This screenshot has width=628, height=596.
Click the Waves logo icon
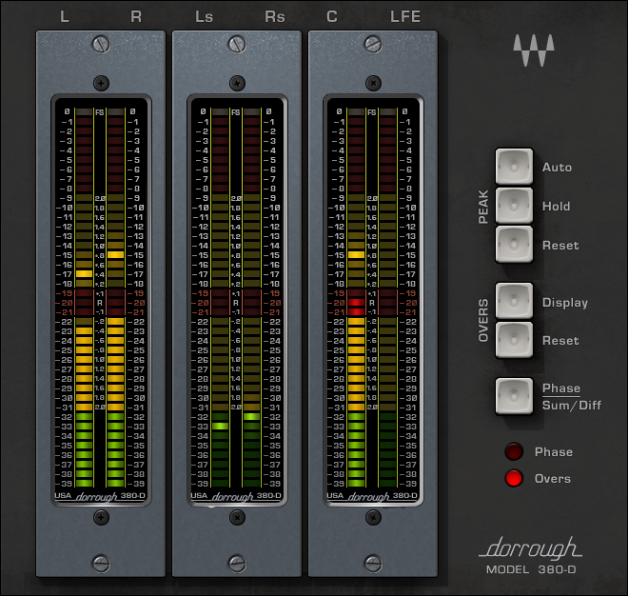tap(534, 50)
